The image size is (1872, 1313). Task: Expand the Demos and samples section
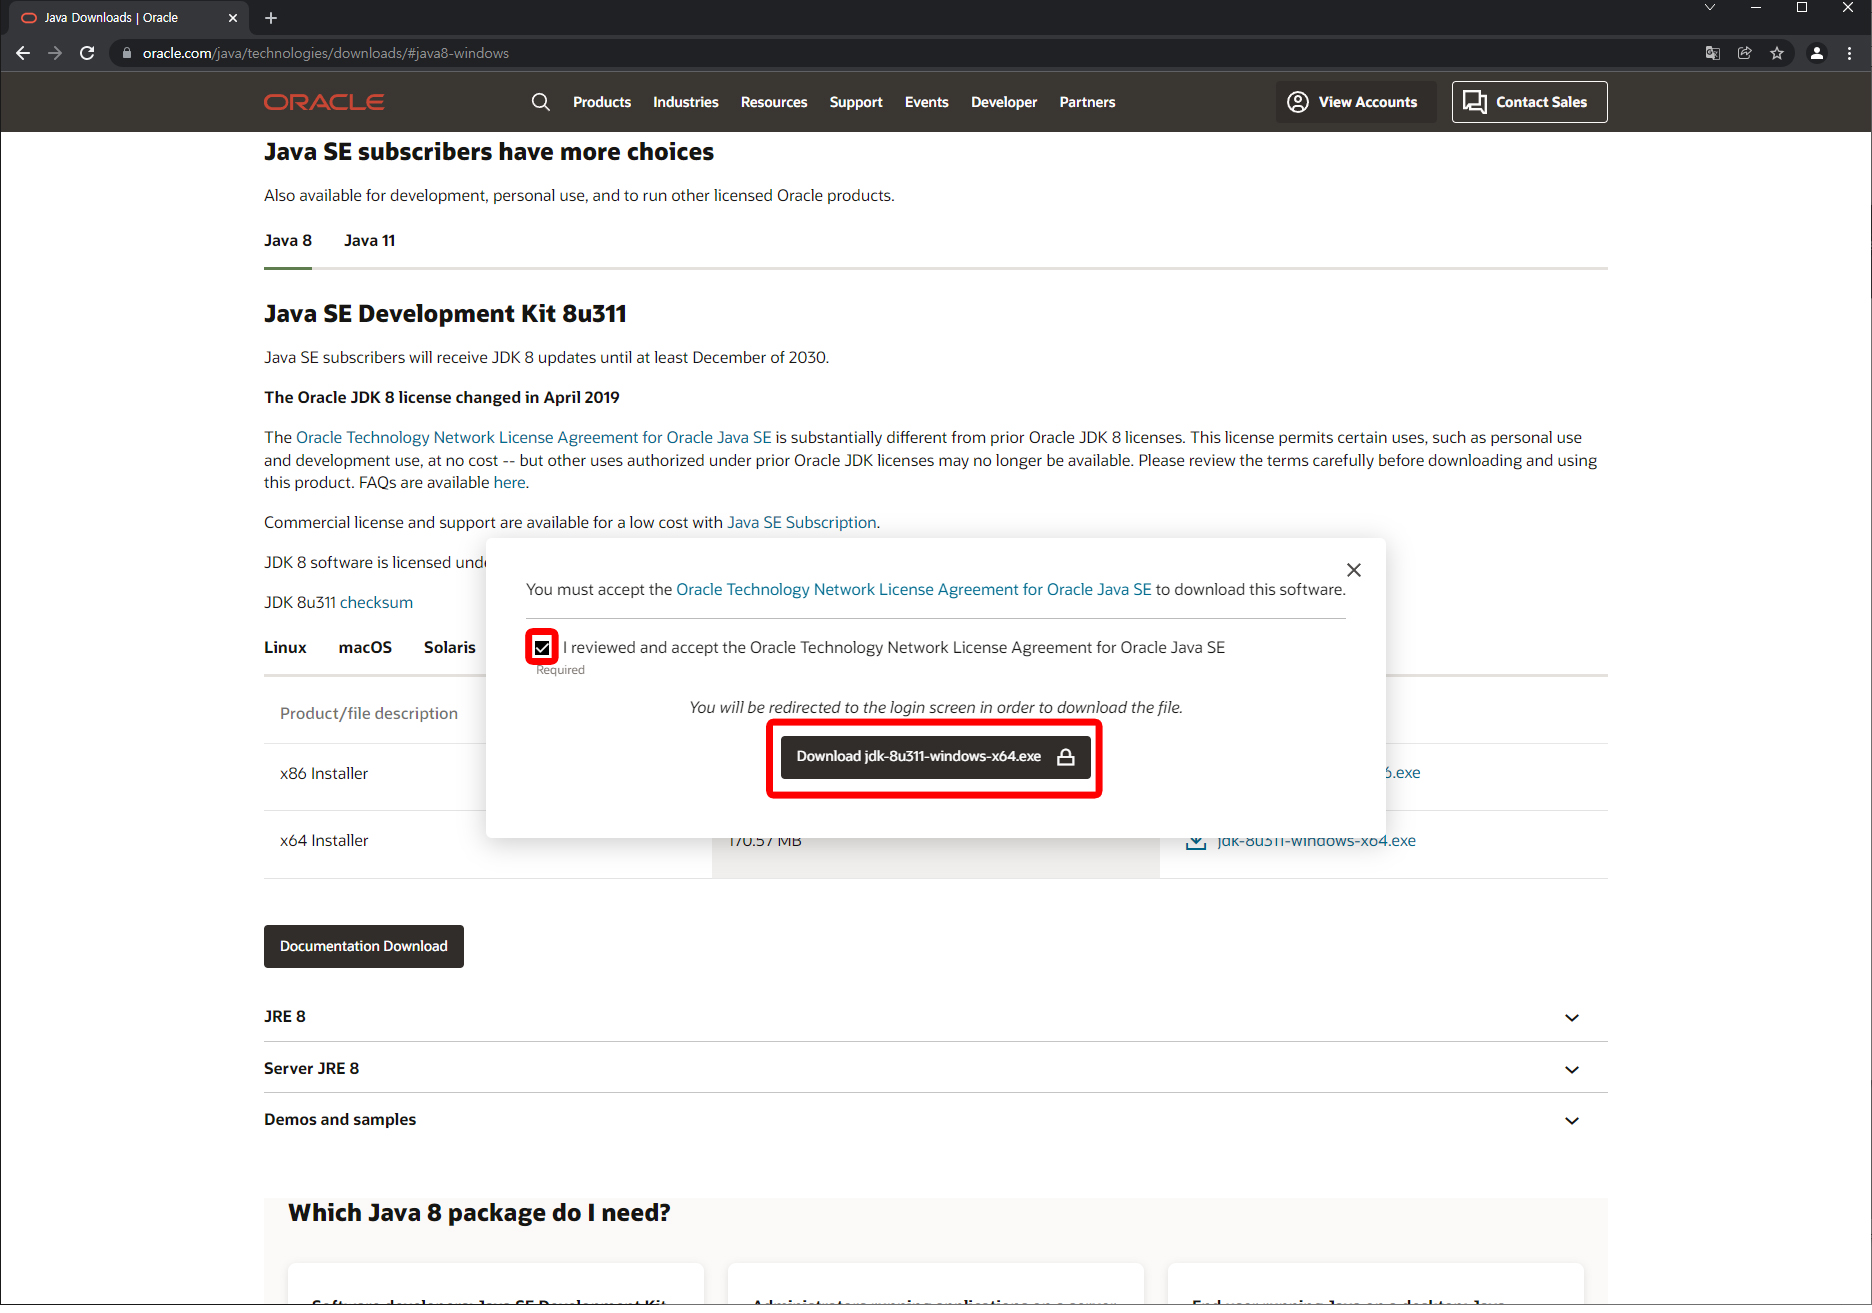(x=1572, y=1121)
